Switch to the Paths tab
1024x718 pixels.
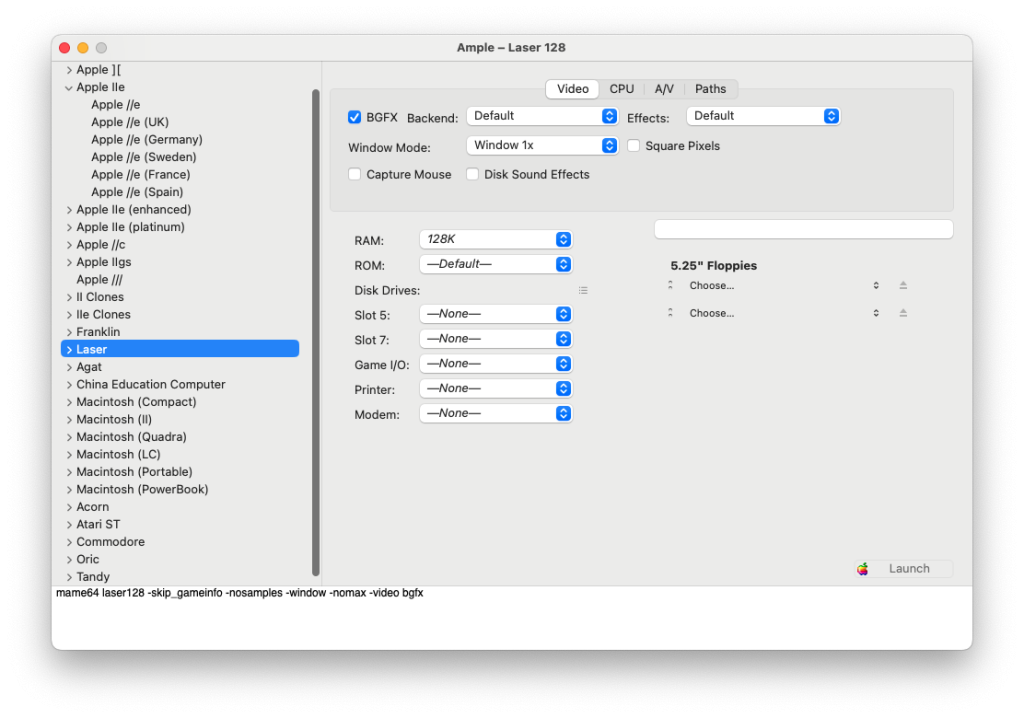[710, 88]
